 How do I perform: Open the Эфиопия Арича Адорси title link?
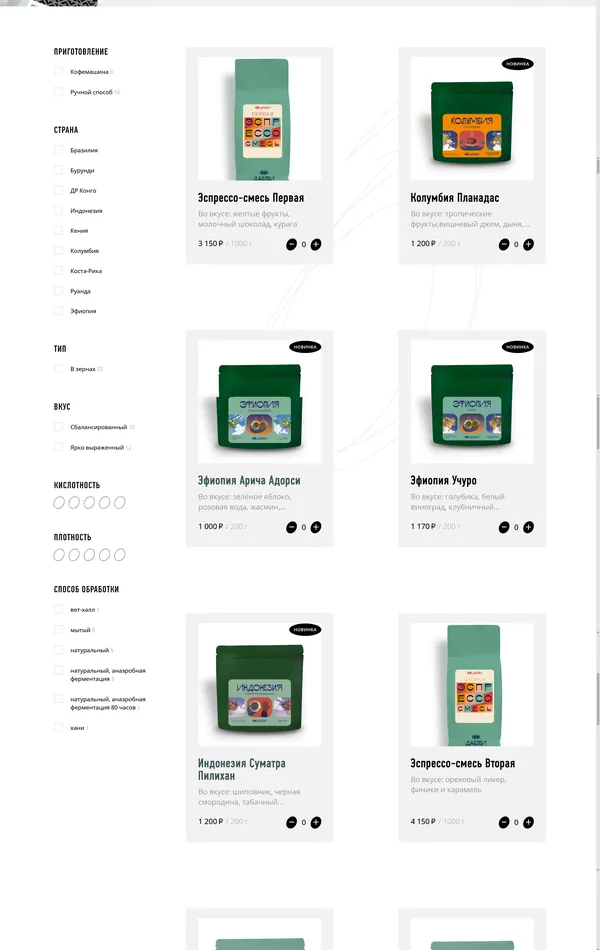pos(249,480)
